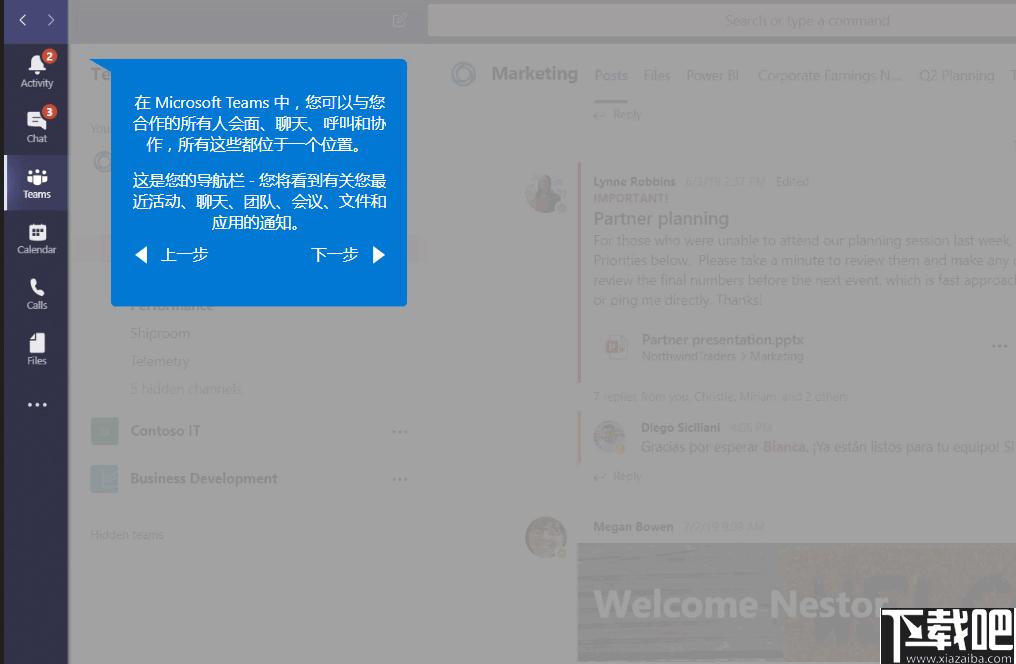This screenshot has width=1016, height=664.
Task: Click Megan Bowen's avatar
Action: 545,537
